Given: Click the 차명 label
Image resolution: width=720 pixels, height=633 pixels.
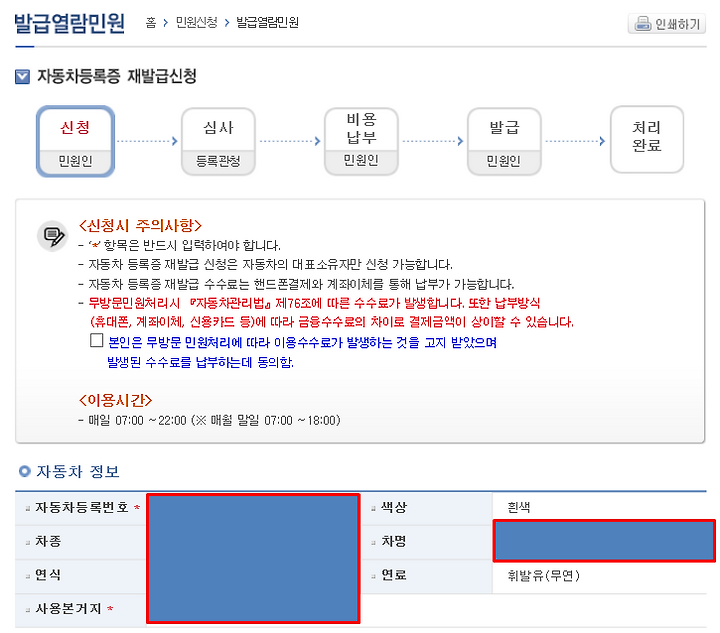Looking at the screenshot, I should (394, 541).
